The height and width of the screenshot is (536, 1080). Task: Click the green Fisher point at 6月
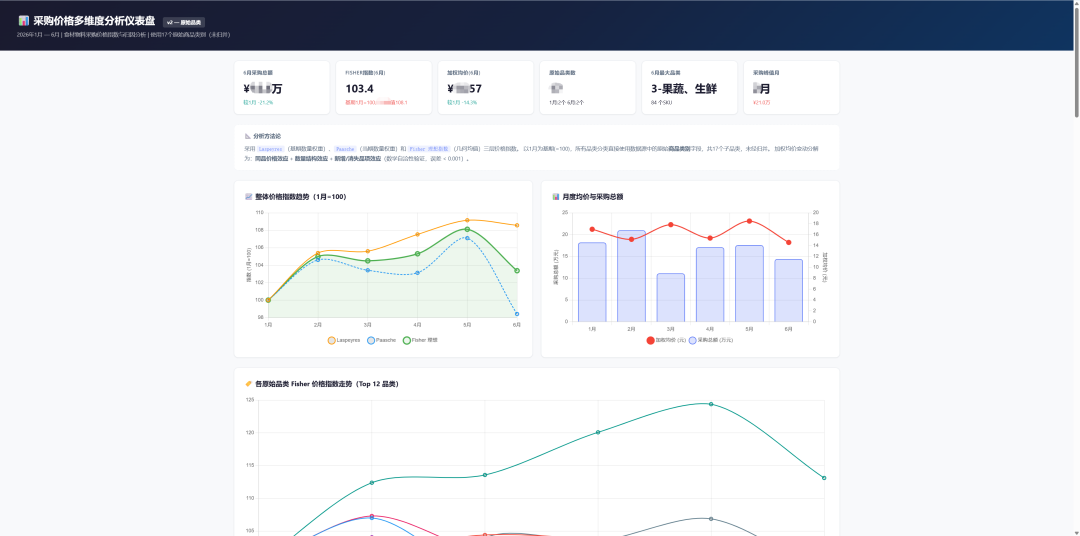click(517, 271)
